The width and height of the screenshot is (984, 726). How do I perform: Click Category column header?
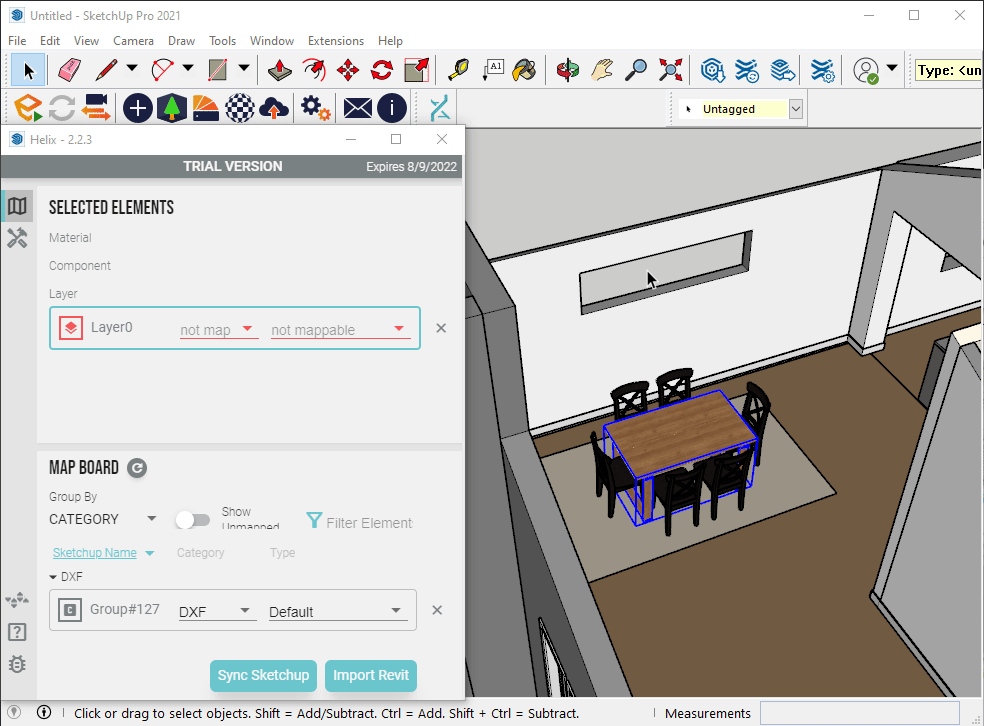[200, 553]
